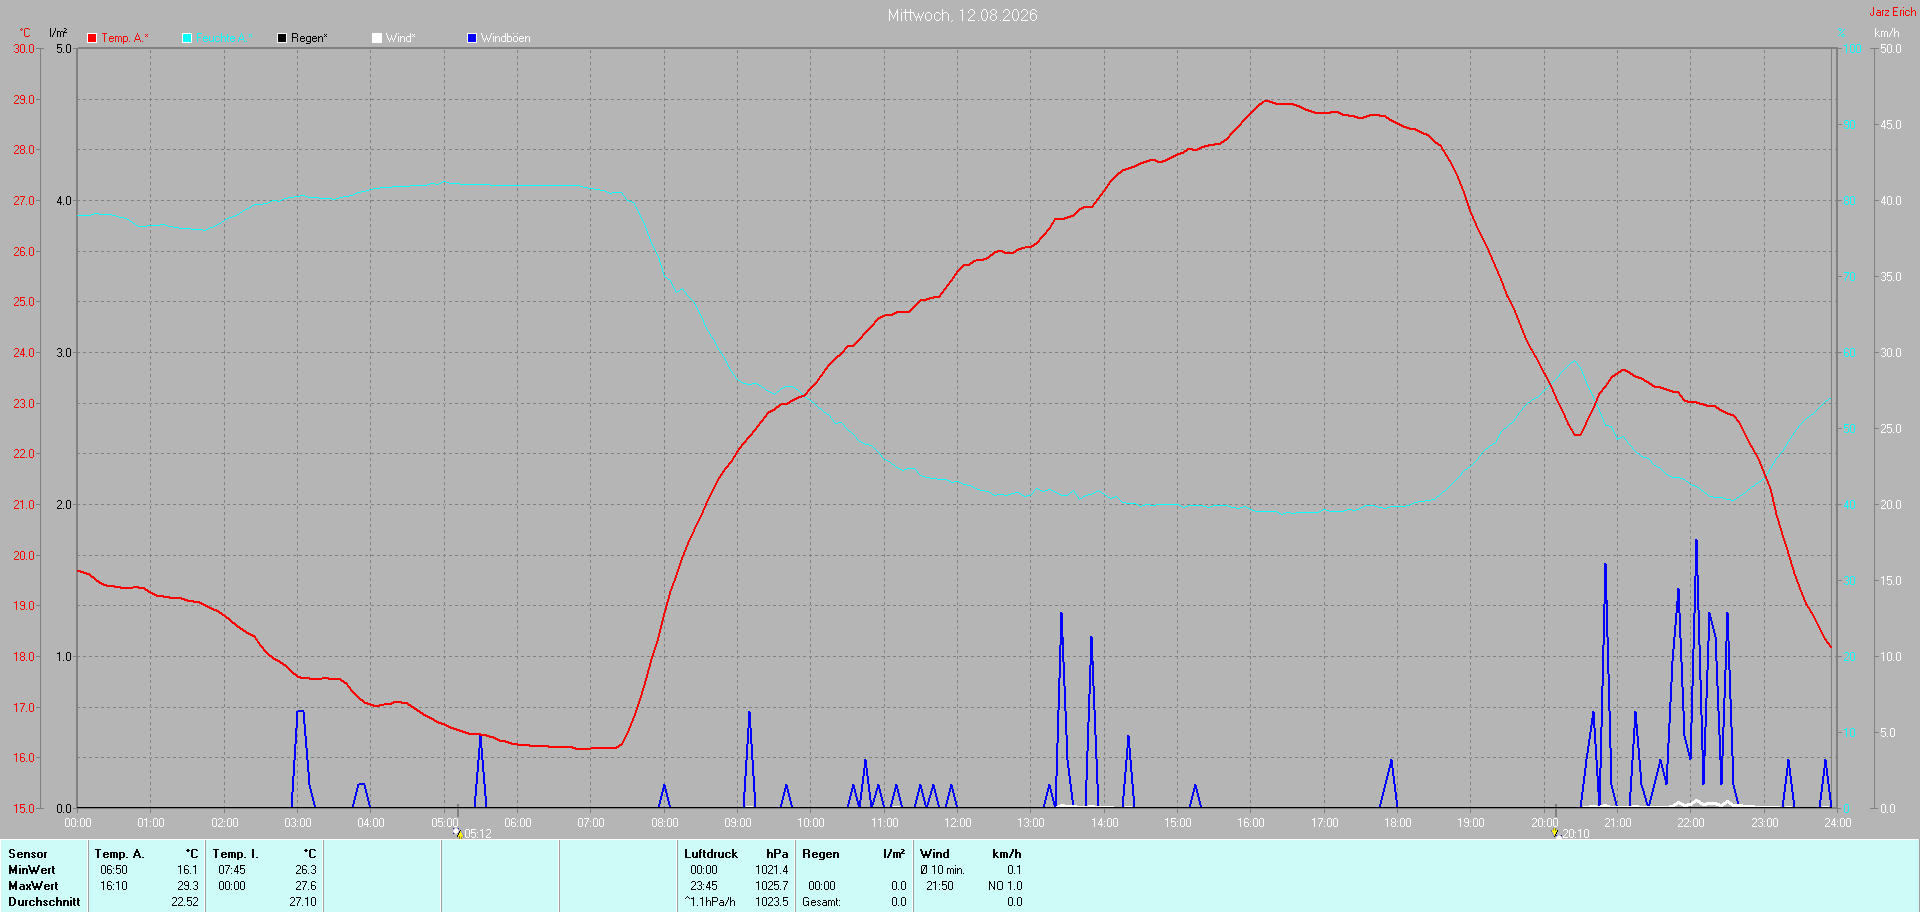This screenshot has width=1920, height=912.
Task: Click the NO 1.0 wind direction value
Action: coord(1005,886)
